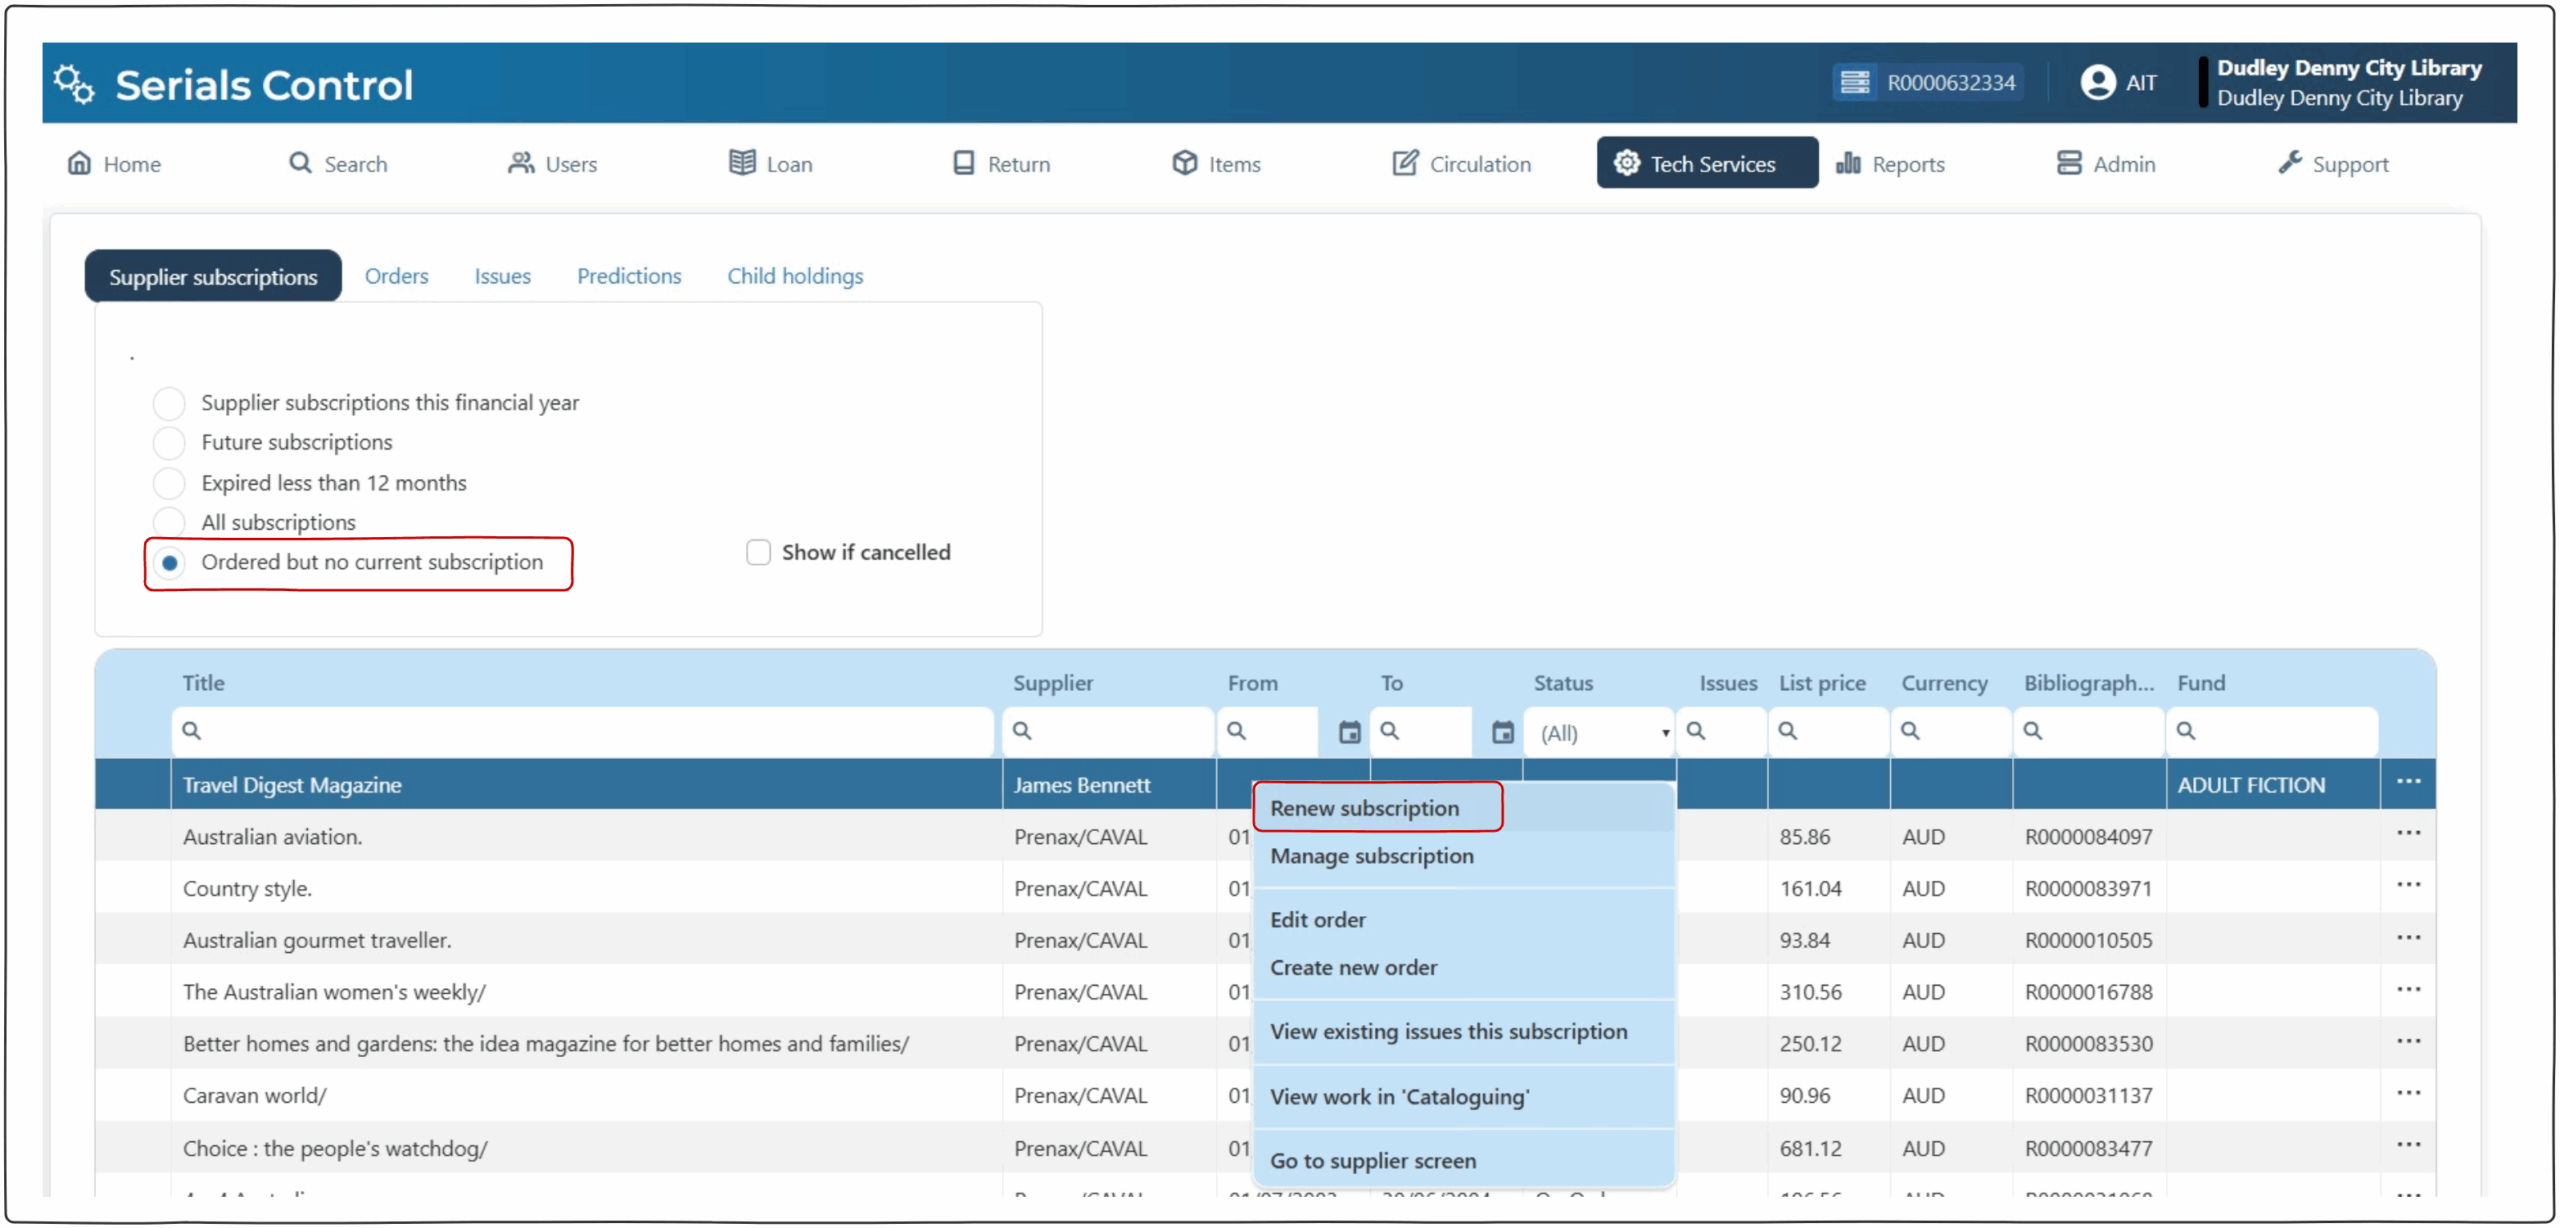Open row actions for Australian aviation
2560x1228 pixels.
(x=2407, y=834)
